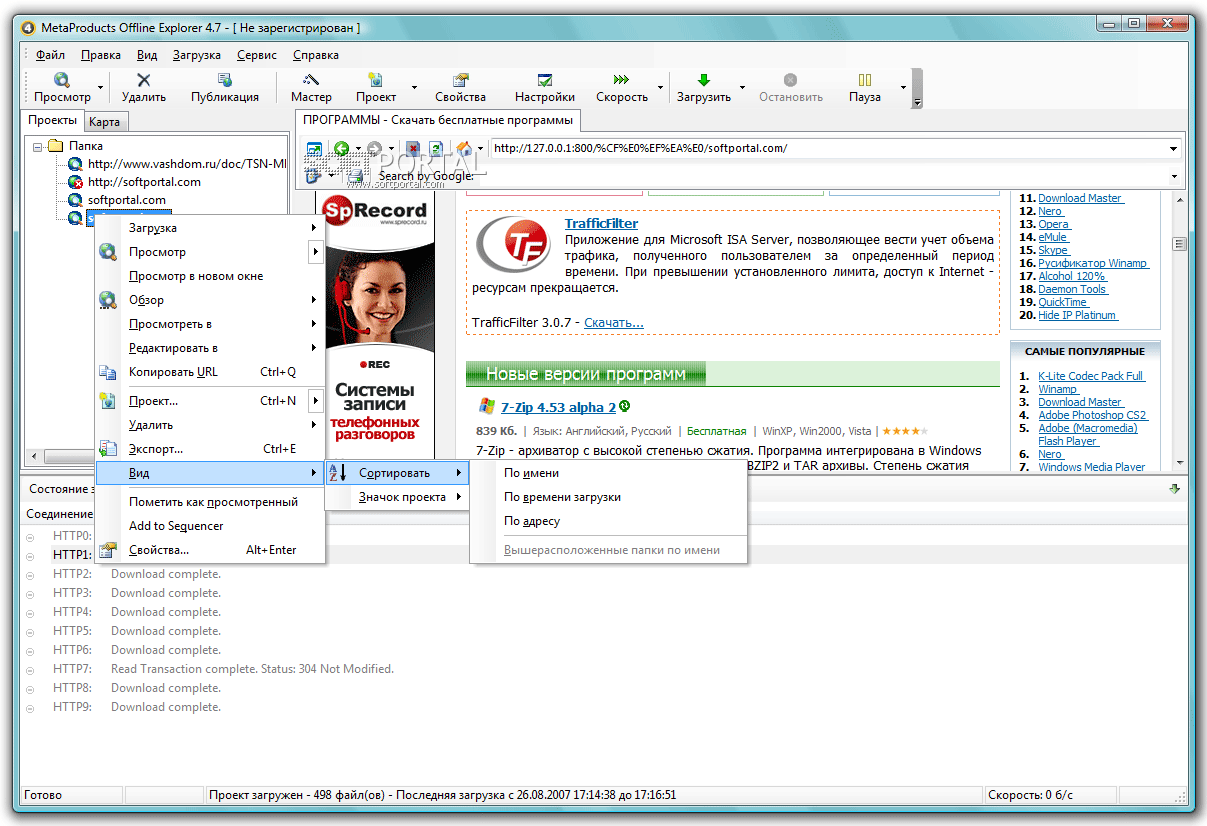Viewport: 1207px width, 826px height.
Task: Open dropdown arrow next to Проект button
Action: pos(414,88)
